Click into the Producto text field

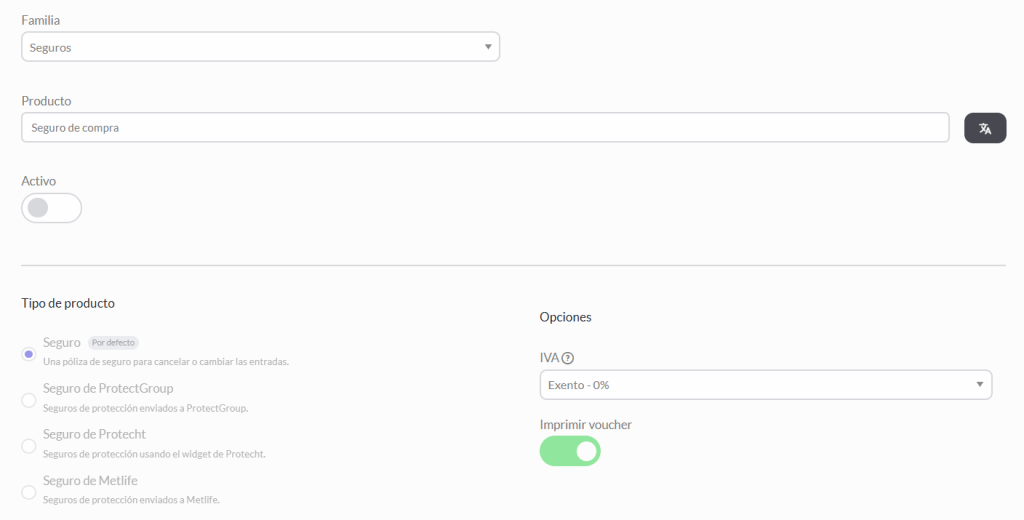point(485,127)
